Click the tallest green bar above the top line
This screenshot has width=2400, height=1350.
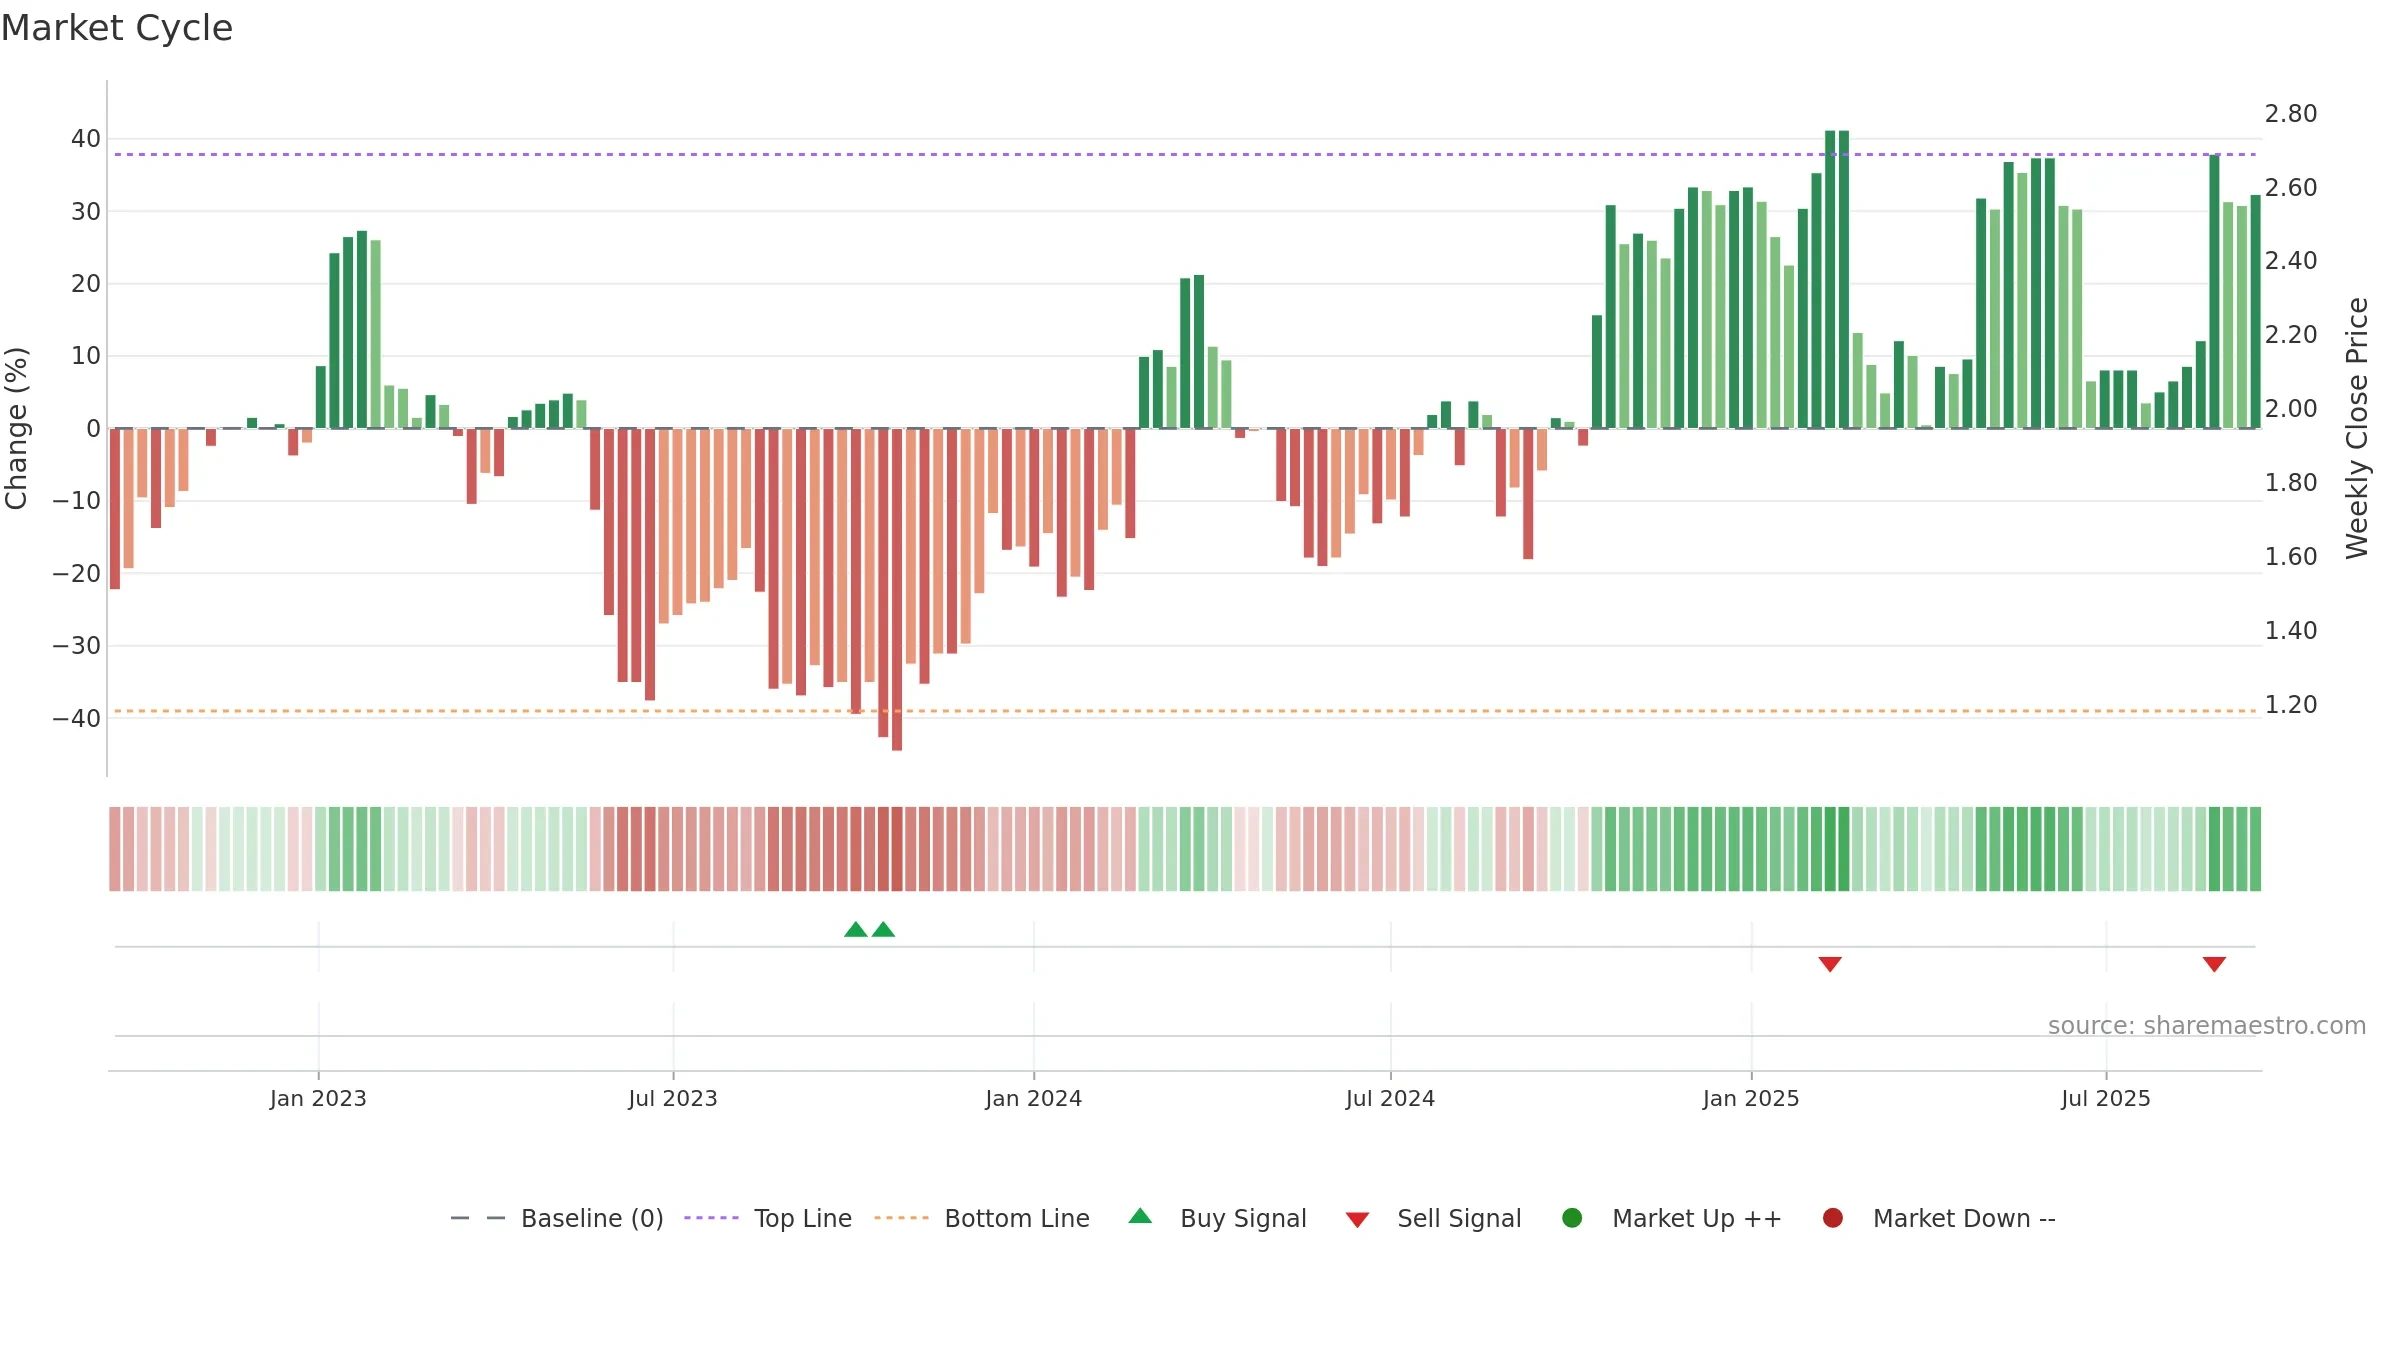tap(1830, 279)
